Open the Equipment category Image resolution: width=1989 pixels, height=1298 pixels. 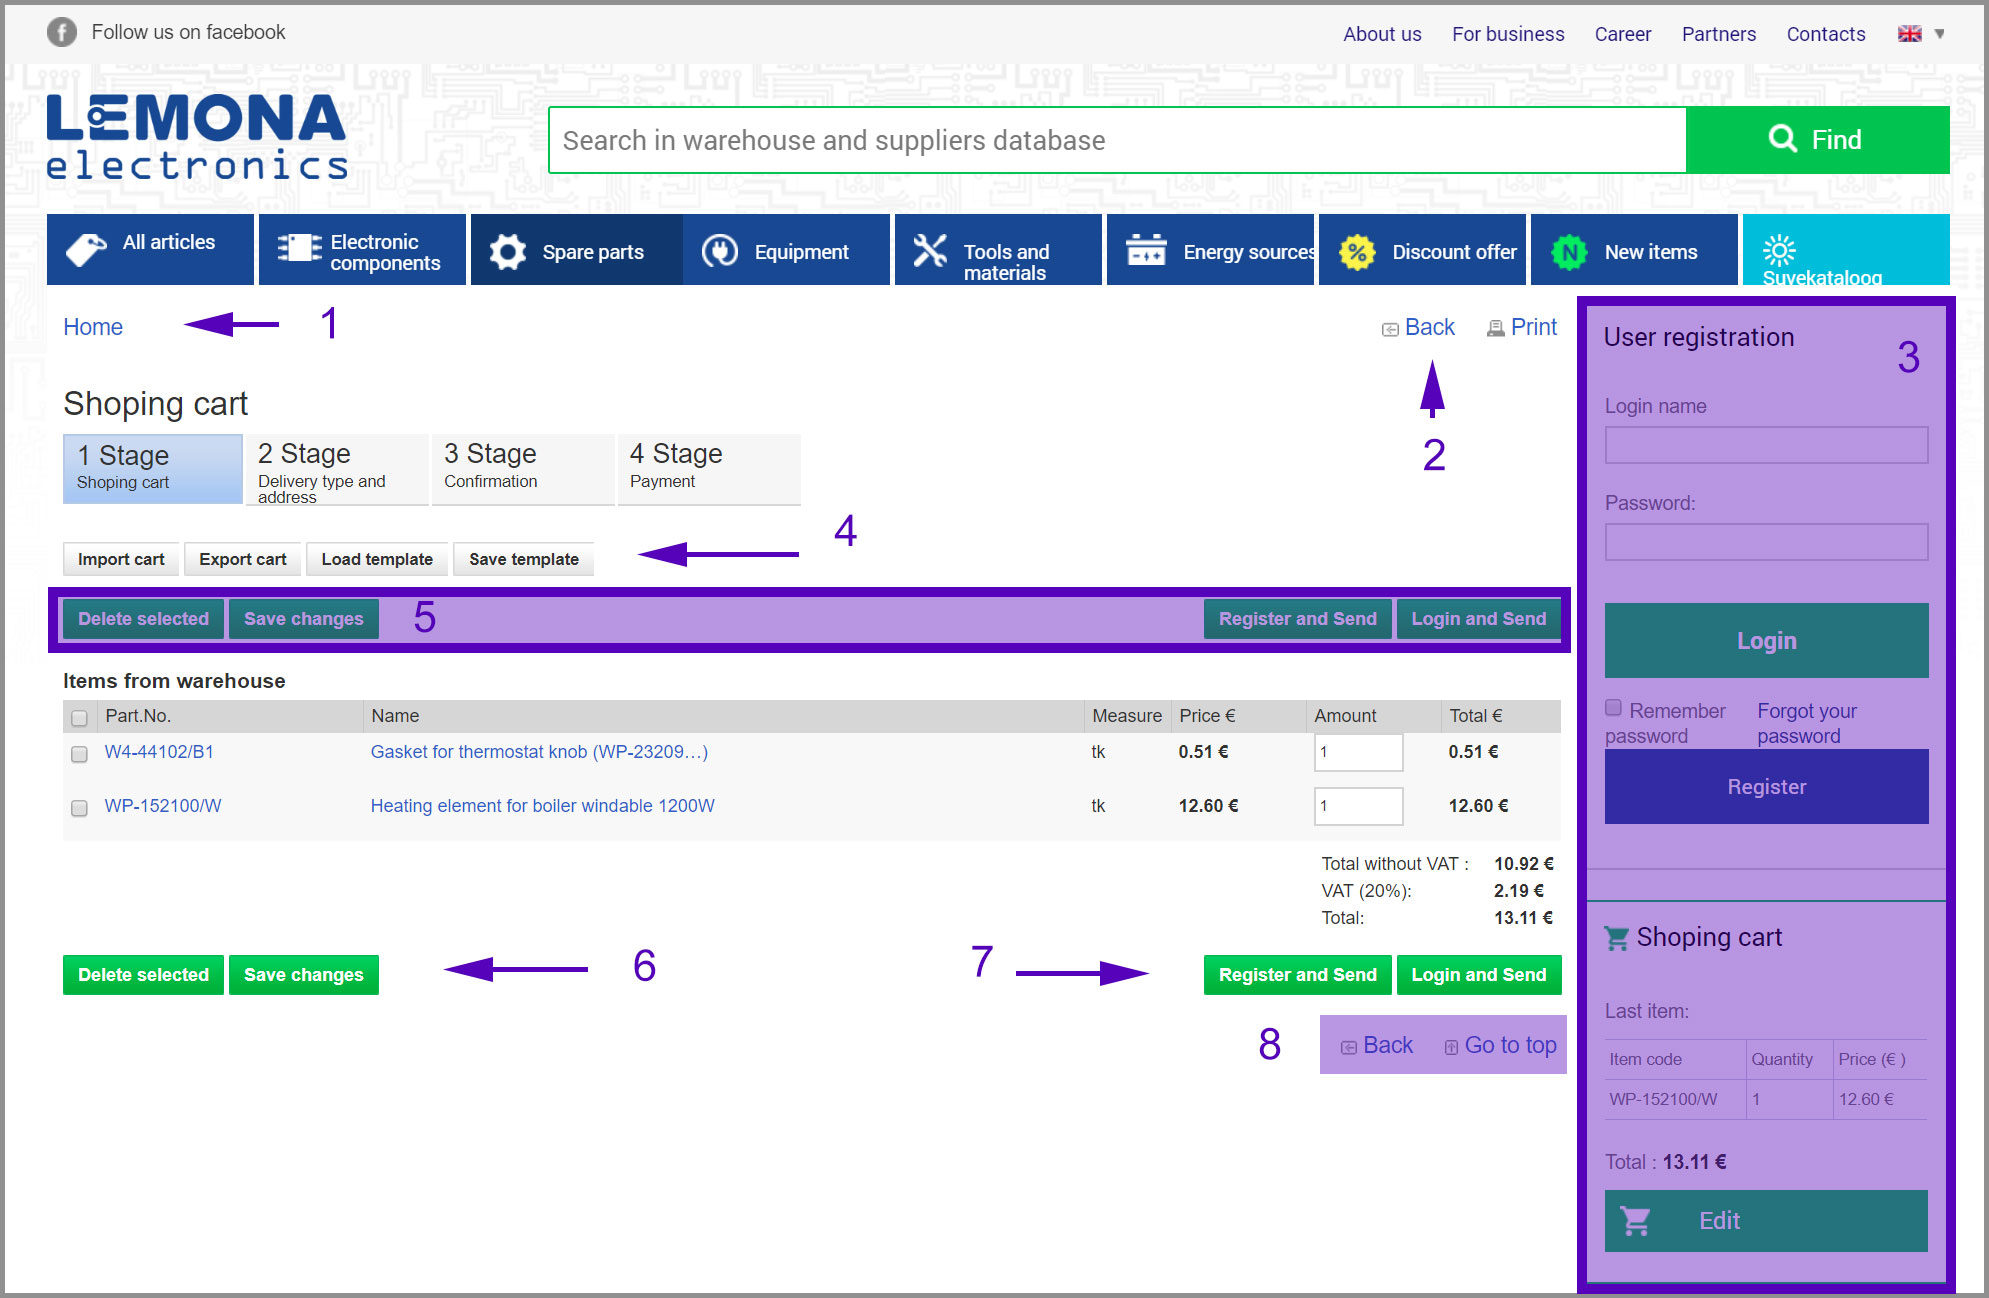786,249
